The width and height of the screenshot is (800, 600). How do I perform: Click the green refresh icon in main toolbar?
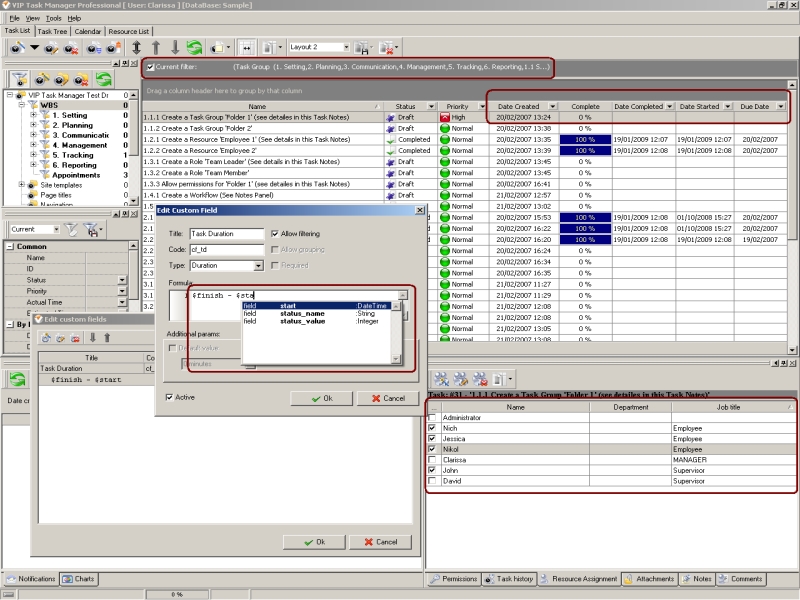194,47
